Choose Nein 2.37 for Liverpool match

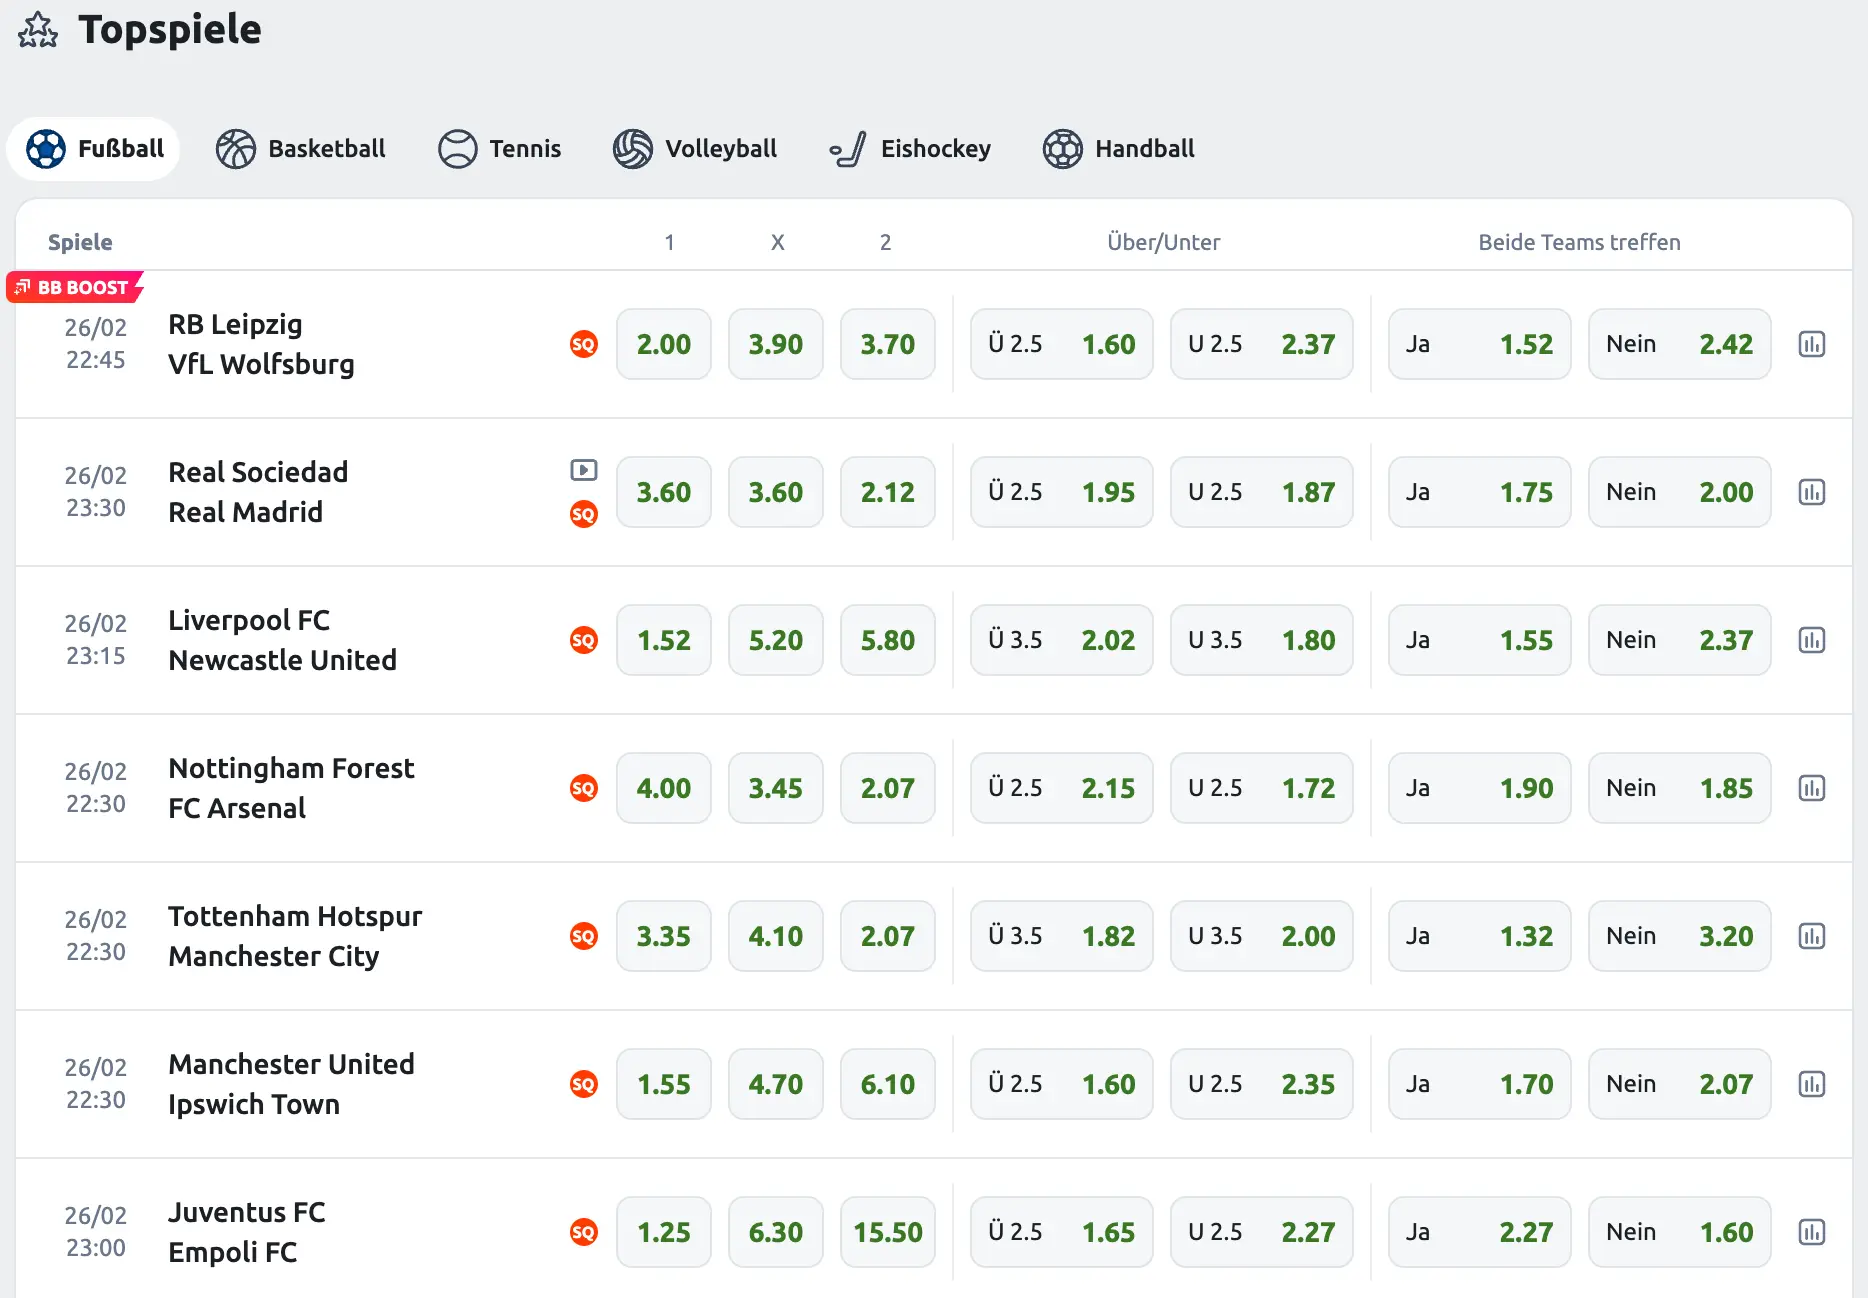click(1680, 640)
